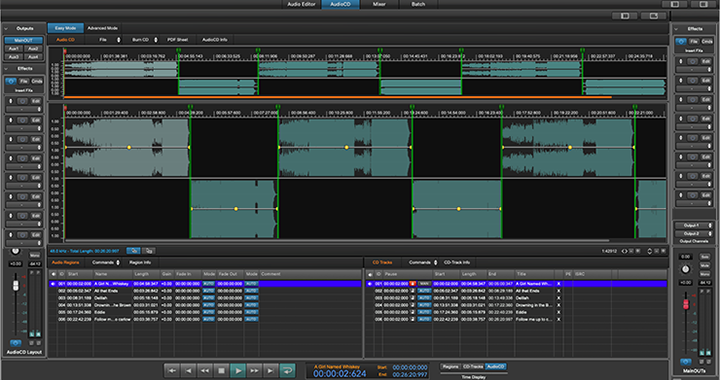Switch to the Mixer tab
The height and width of the screenshot is (380, 720).
(x=379, y=4)
